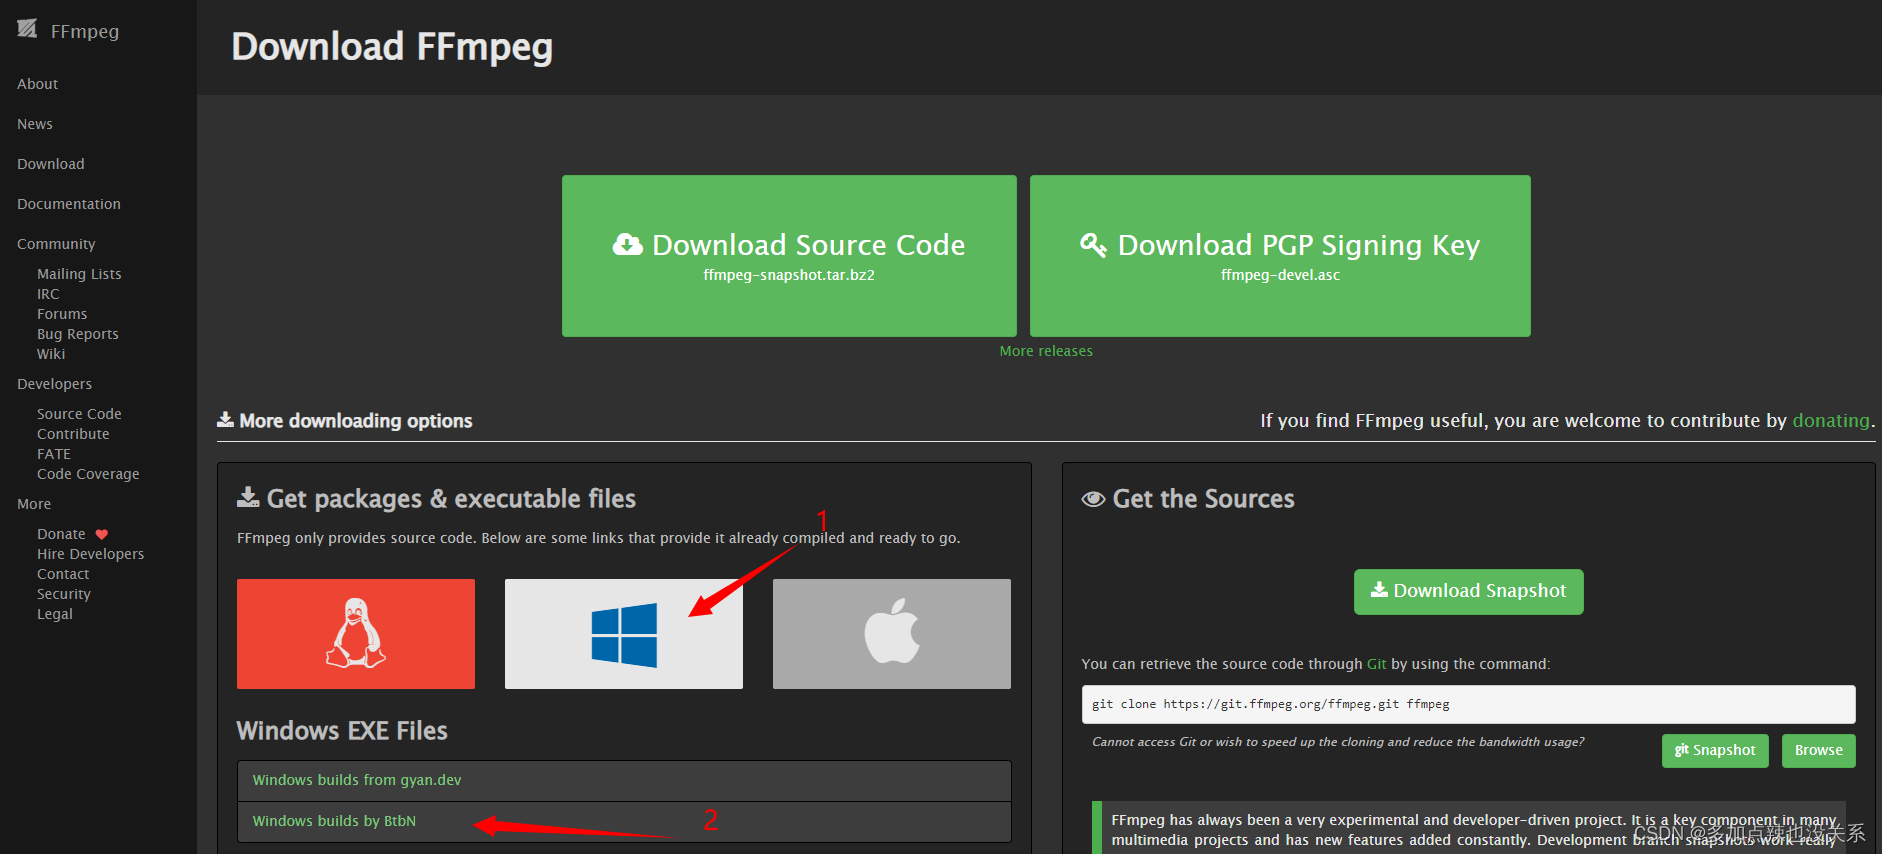This screenshot has width=1882, height=854.
Task: Open Documentation in the sidebar
Action: click(x=69, y=204)
